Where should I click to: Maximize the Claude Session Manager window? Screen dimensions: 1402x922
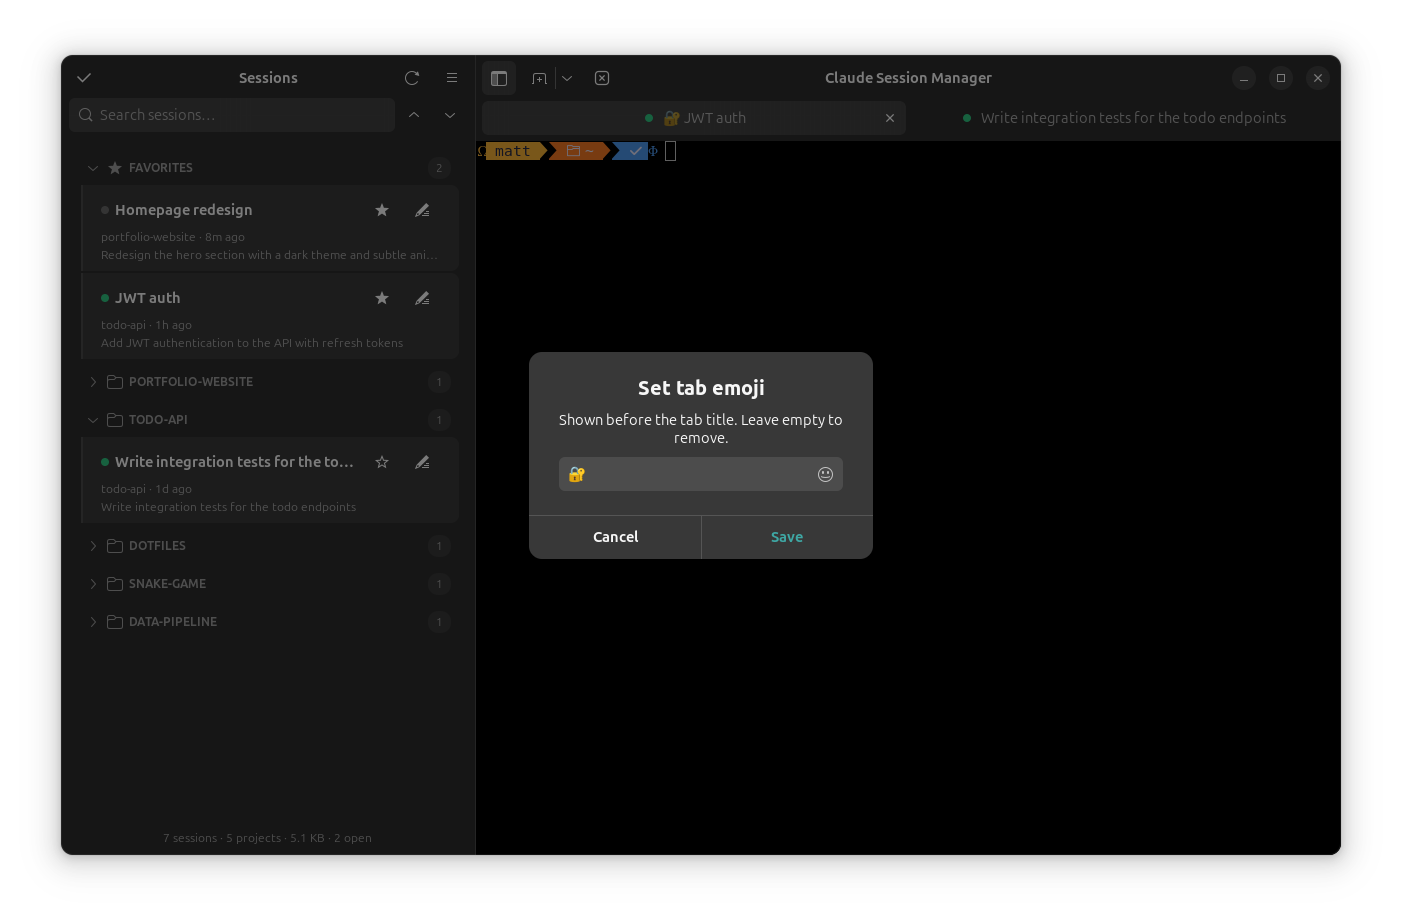point(1281,78)
